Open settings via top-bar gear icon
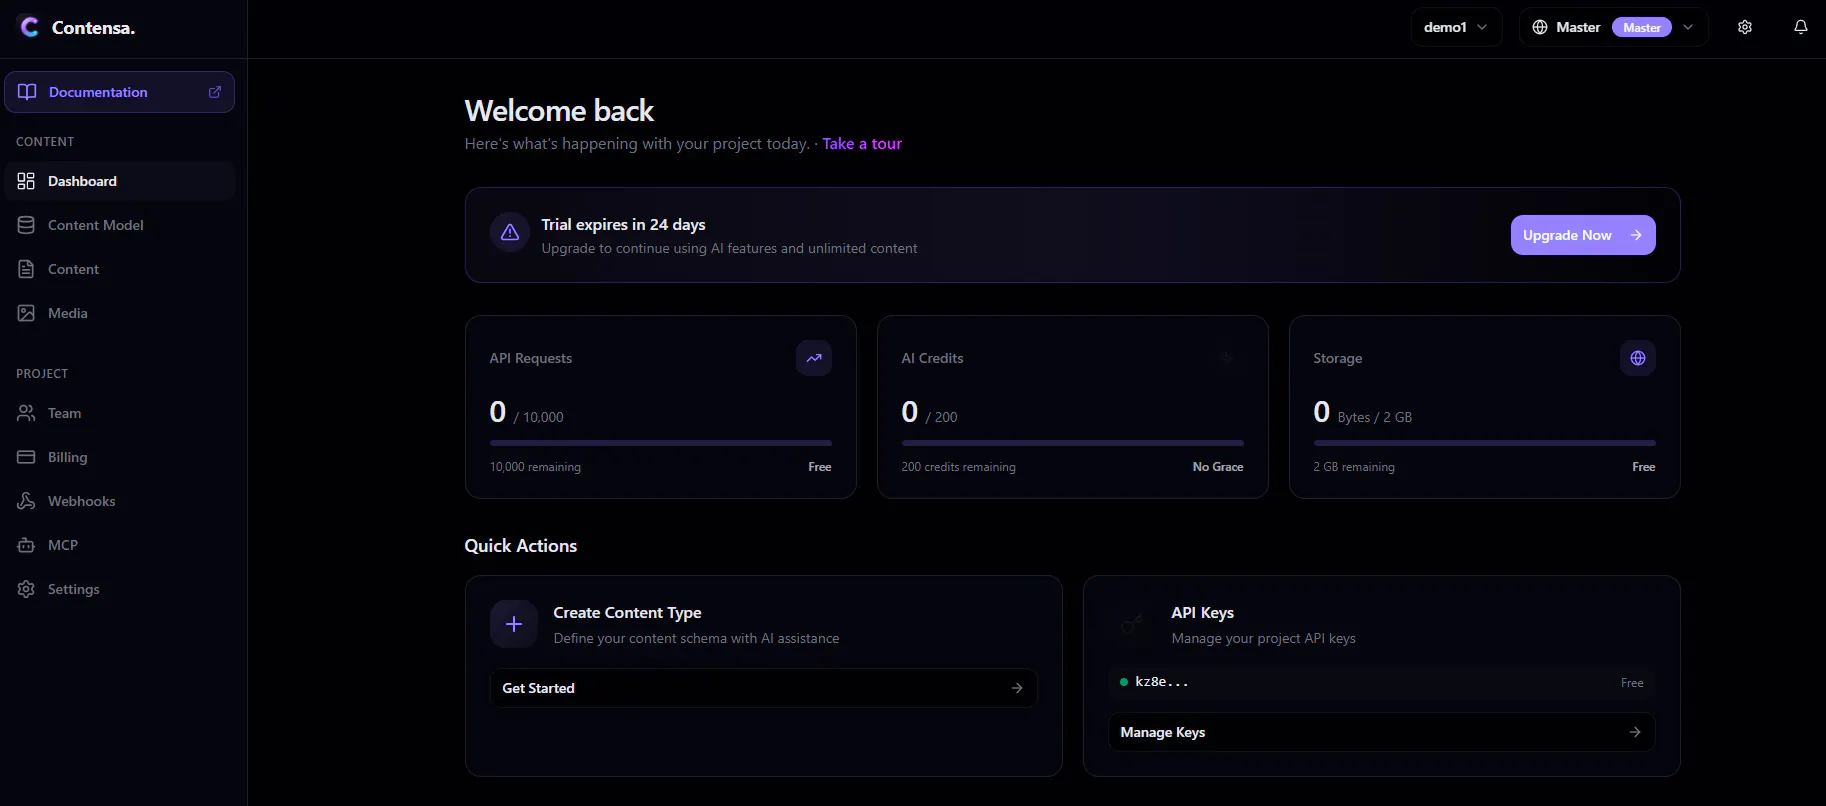Image resolution: width=1826 pixels, height=806 pixels. pyautogui.click(x=1745, y=27)
